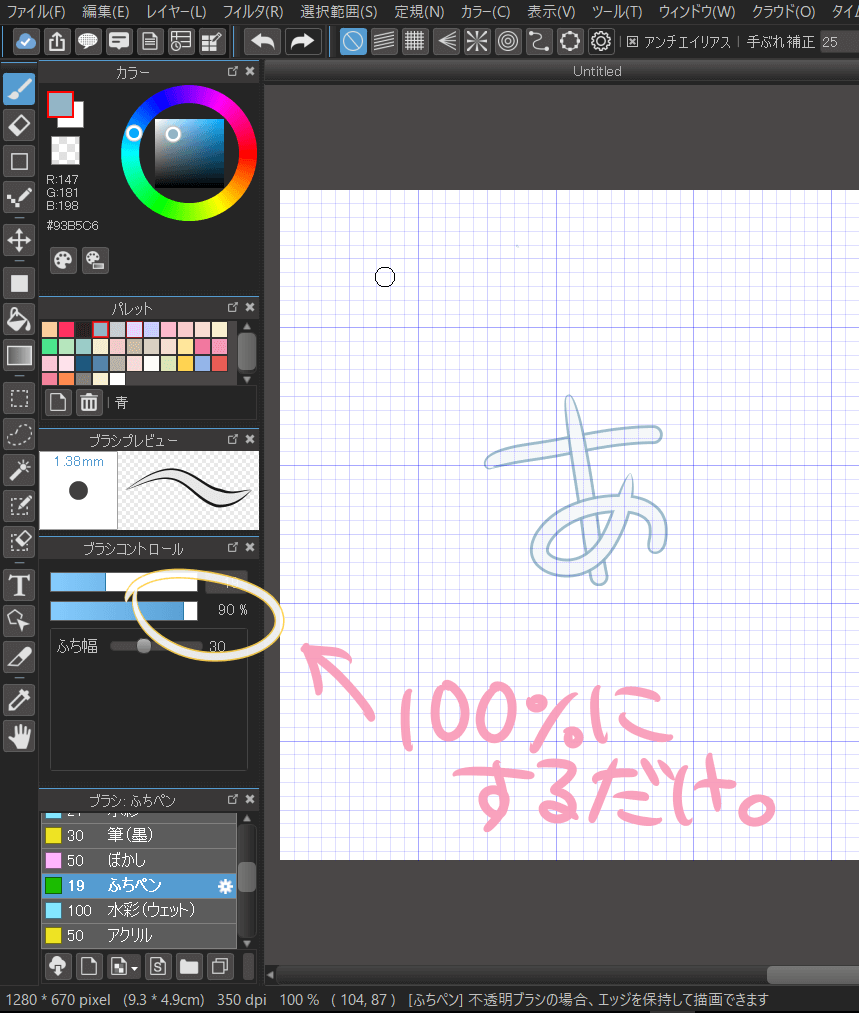Open the add brush dropdown arrow
859x1013 pixels.
(x=134, y=968)
